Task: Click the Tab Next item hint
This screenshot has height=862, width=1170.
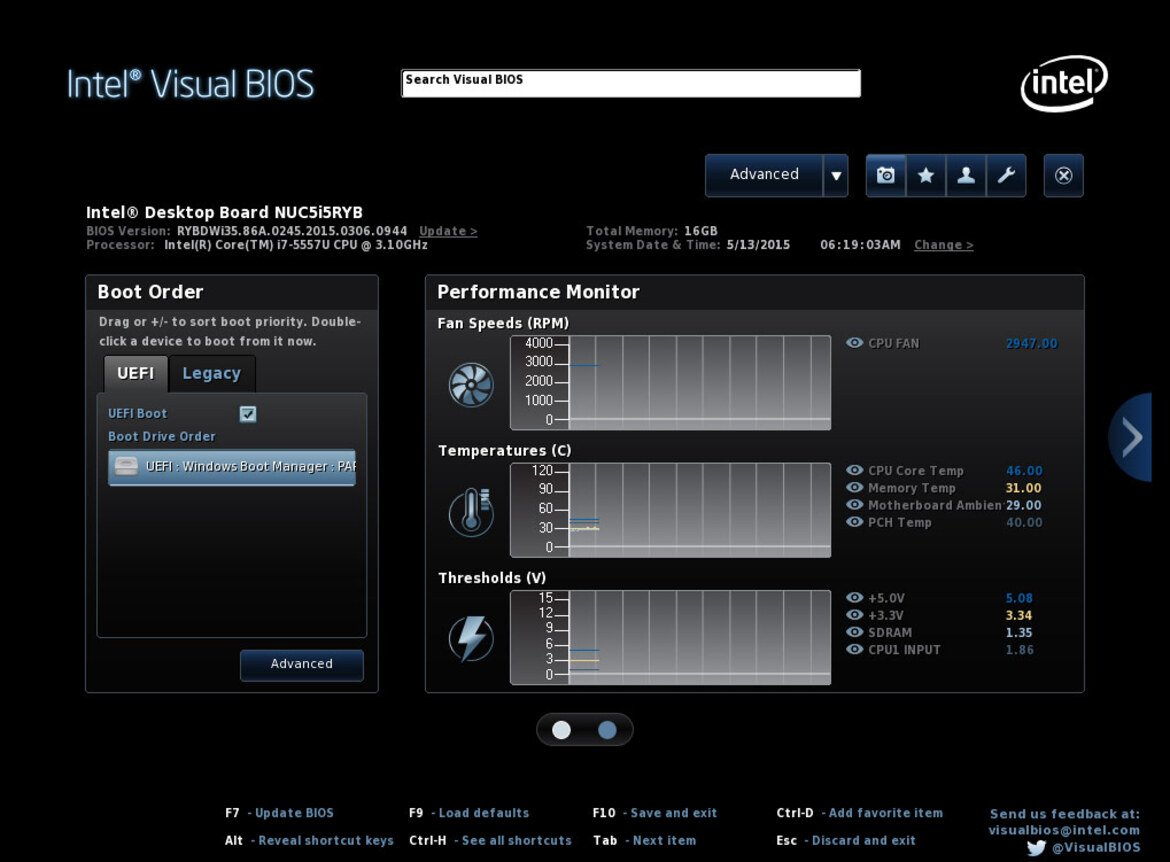Action: click(x=644, y=841)
